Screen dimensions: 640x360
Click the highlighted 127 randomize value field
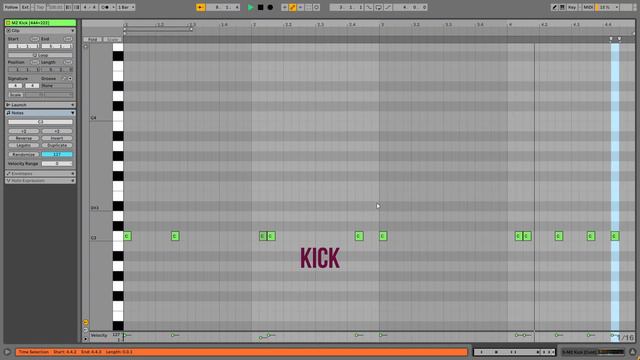point(57,154)
